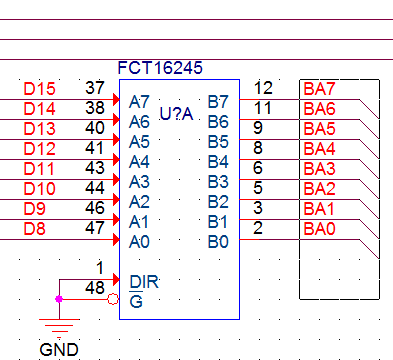Select the BA4 net label
The image size is (393, 360).
coord(319,149)
